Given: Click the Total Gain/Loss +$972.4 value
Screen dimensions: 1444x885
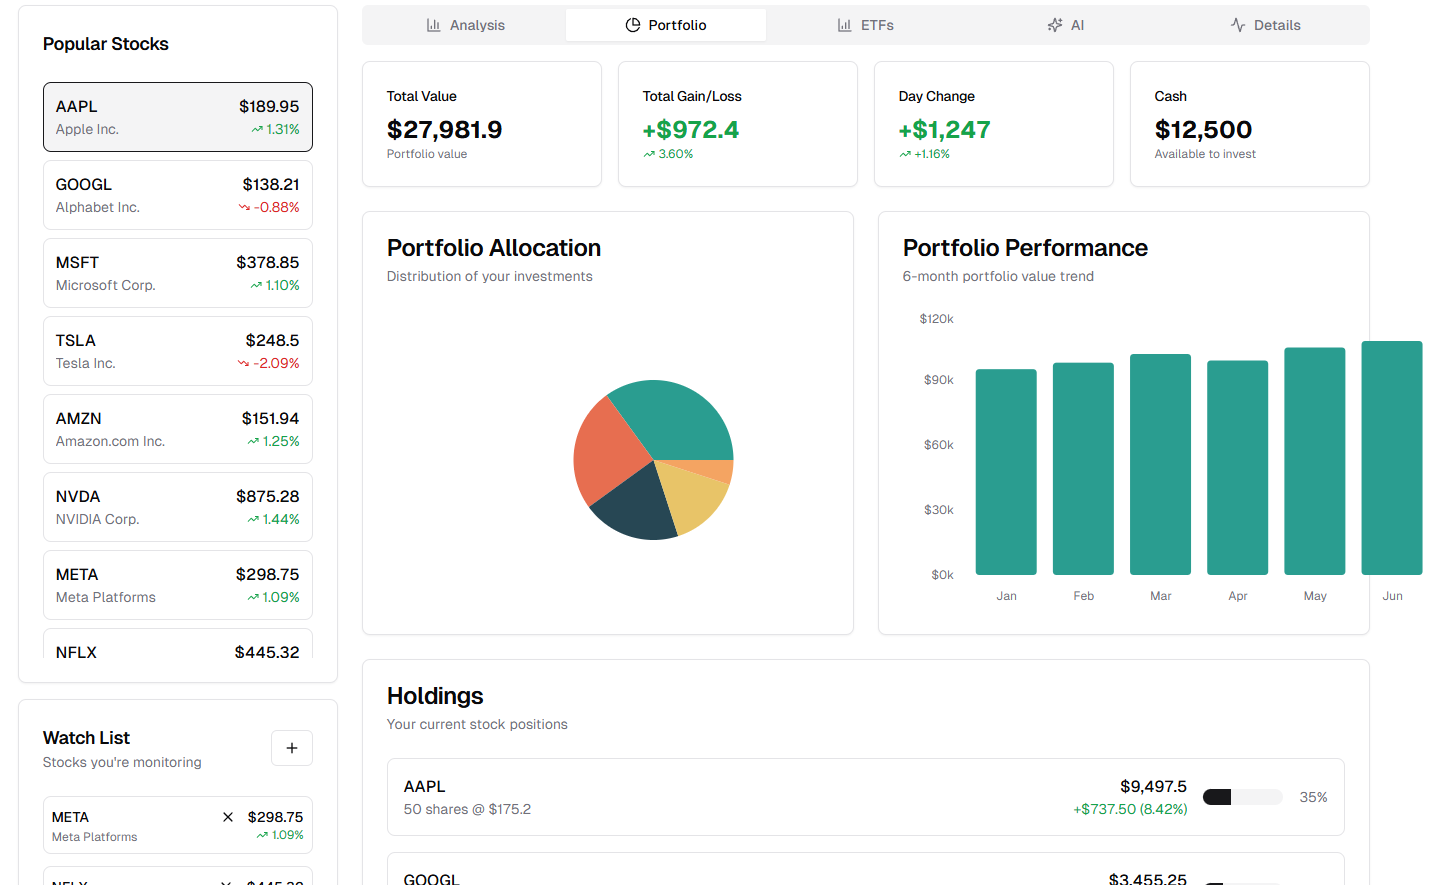Looking at the screenshot, I should (x=690, y=130).
